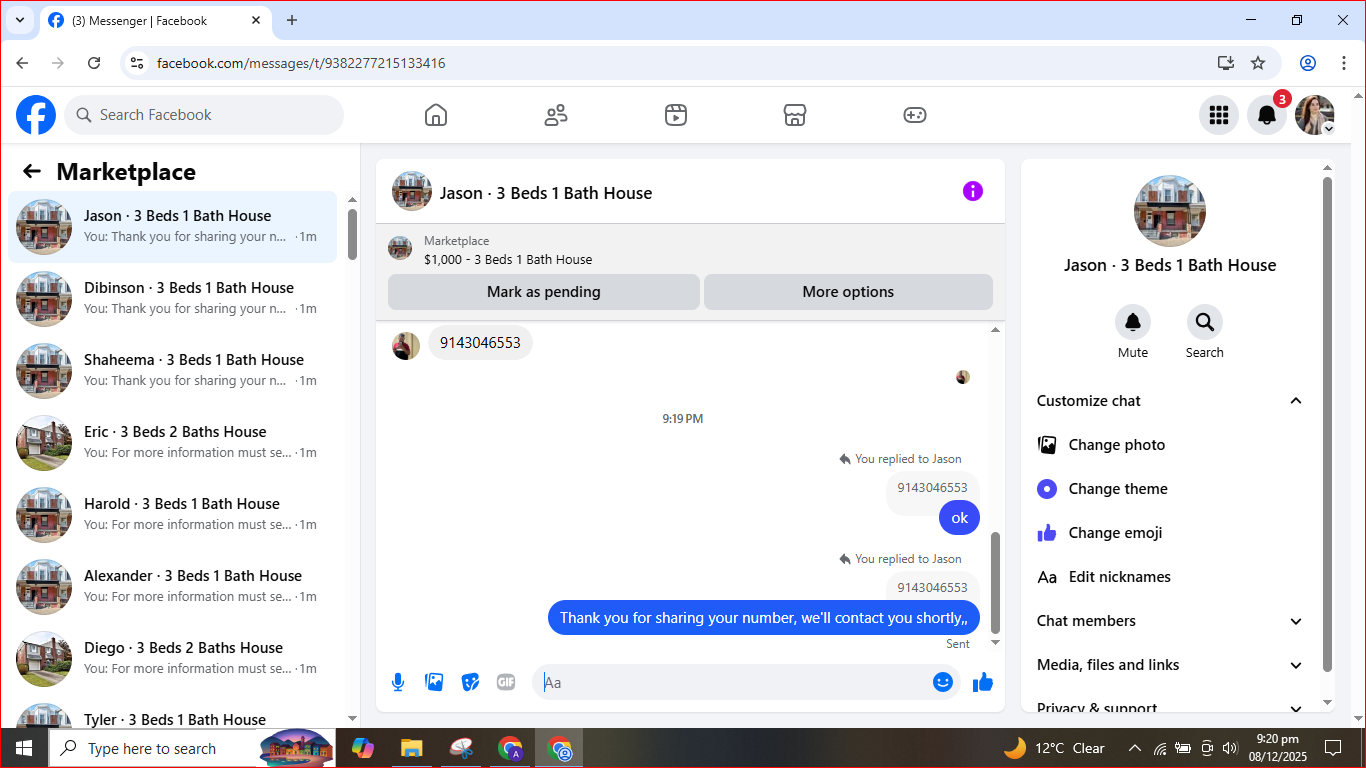Select Change theme option
This screenshot has width=1366, height=768.
click(1170, 489)
